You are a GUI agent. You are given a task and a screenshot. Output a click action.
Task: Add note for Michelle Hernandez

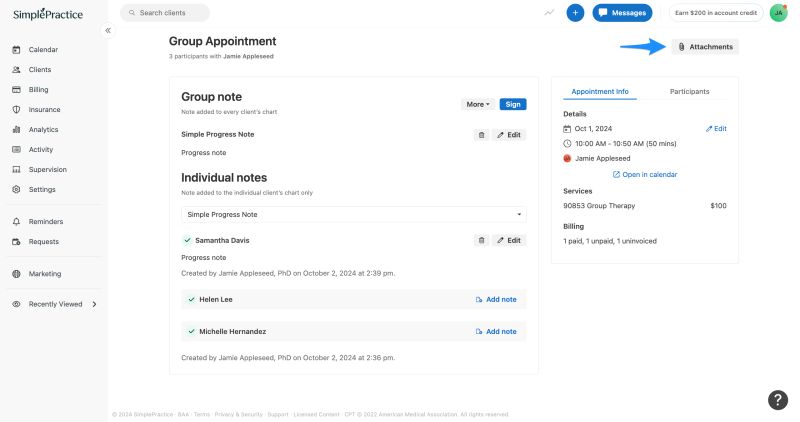[496, 332]
